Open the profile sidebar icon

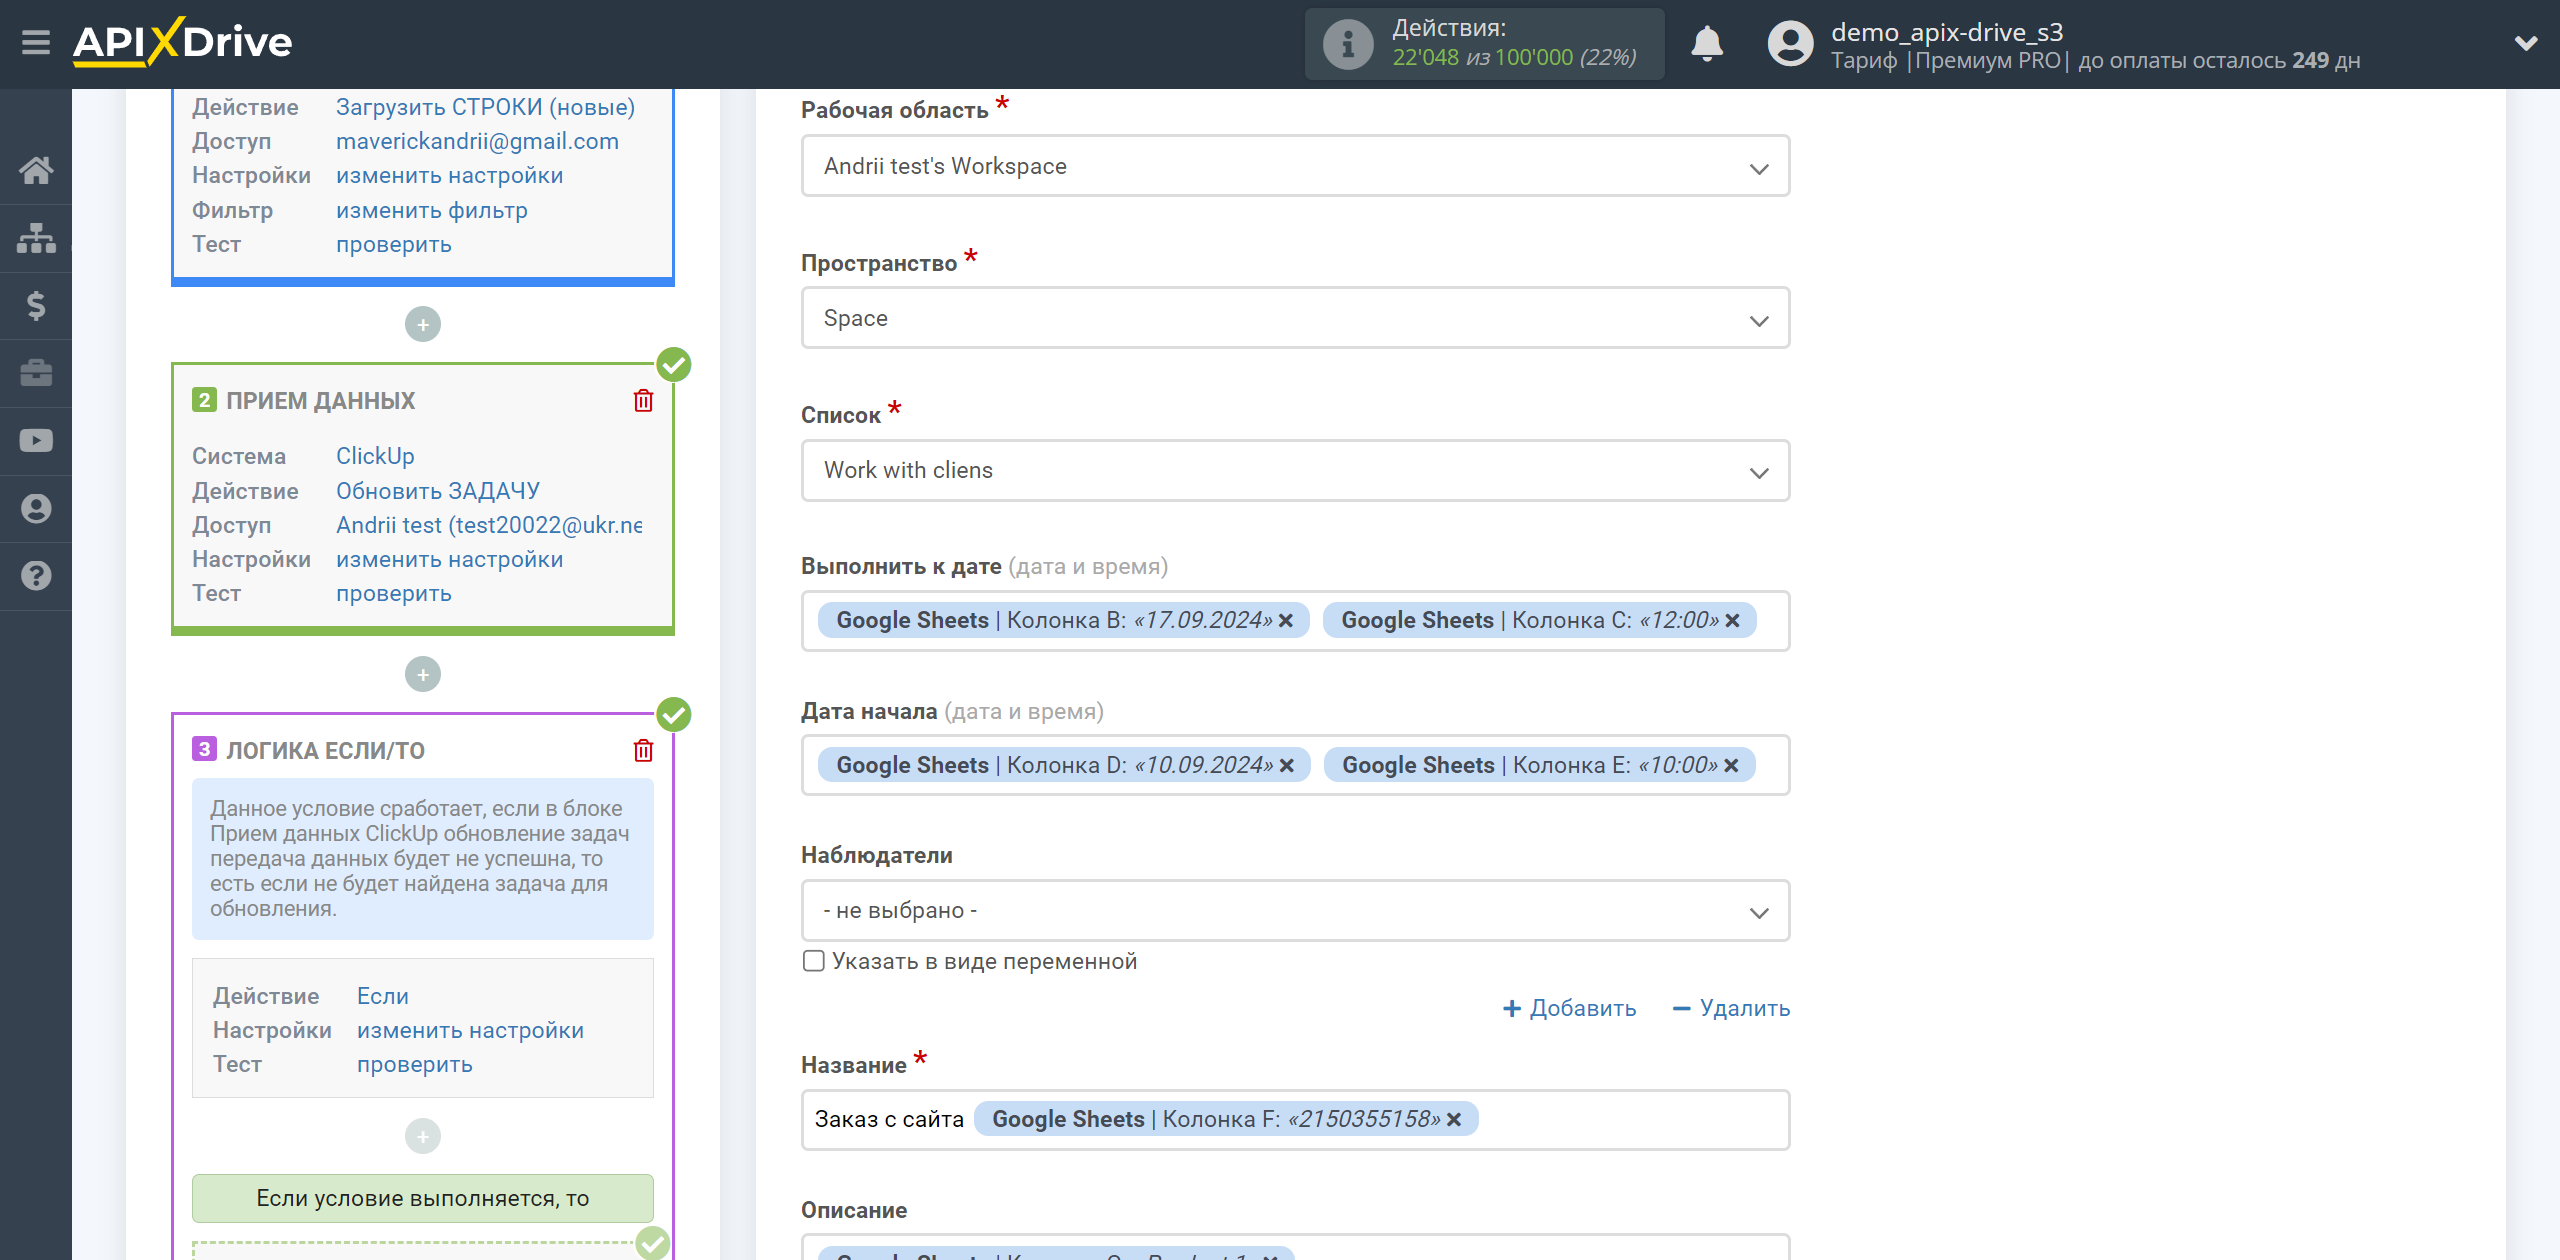tap(36, 508)
